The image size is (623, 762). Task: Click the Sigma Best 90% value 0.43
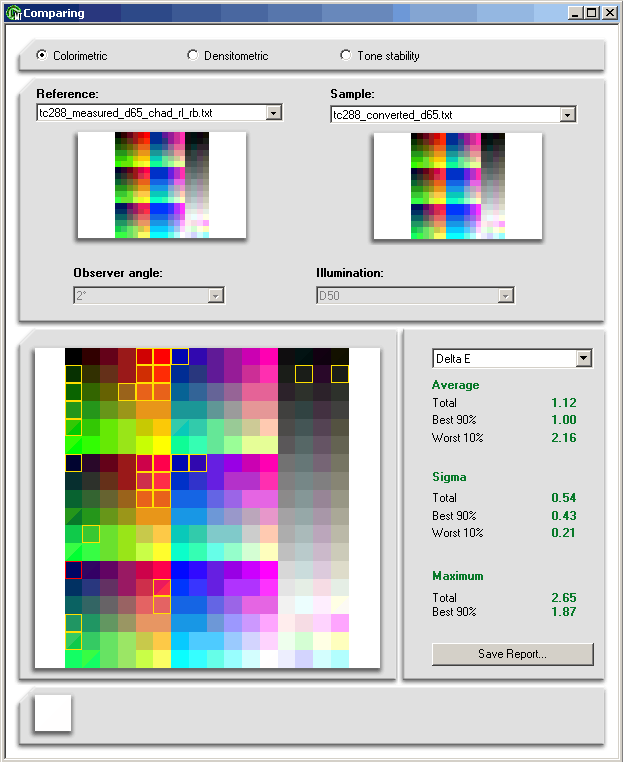coord(564,516)
